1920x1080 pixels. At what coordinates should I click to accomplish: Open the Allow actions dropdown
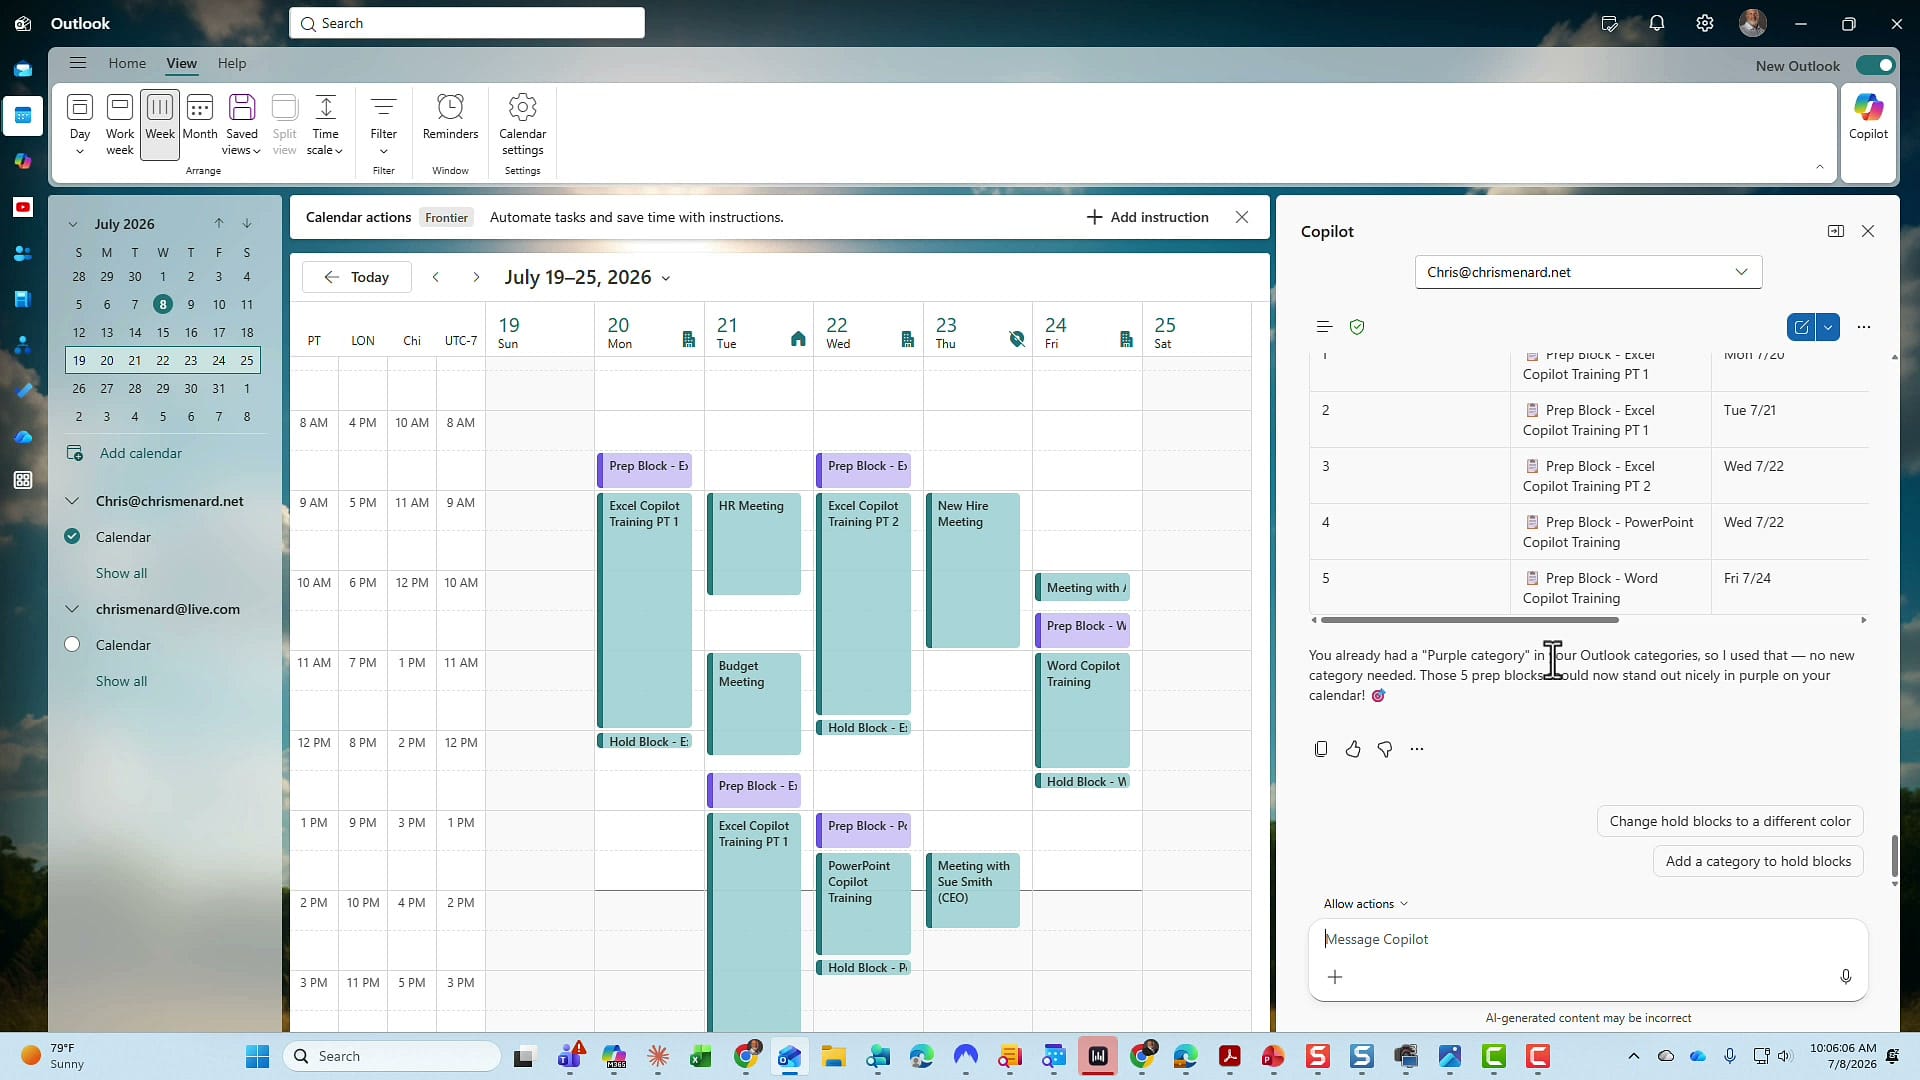pos(1365,904)
